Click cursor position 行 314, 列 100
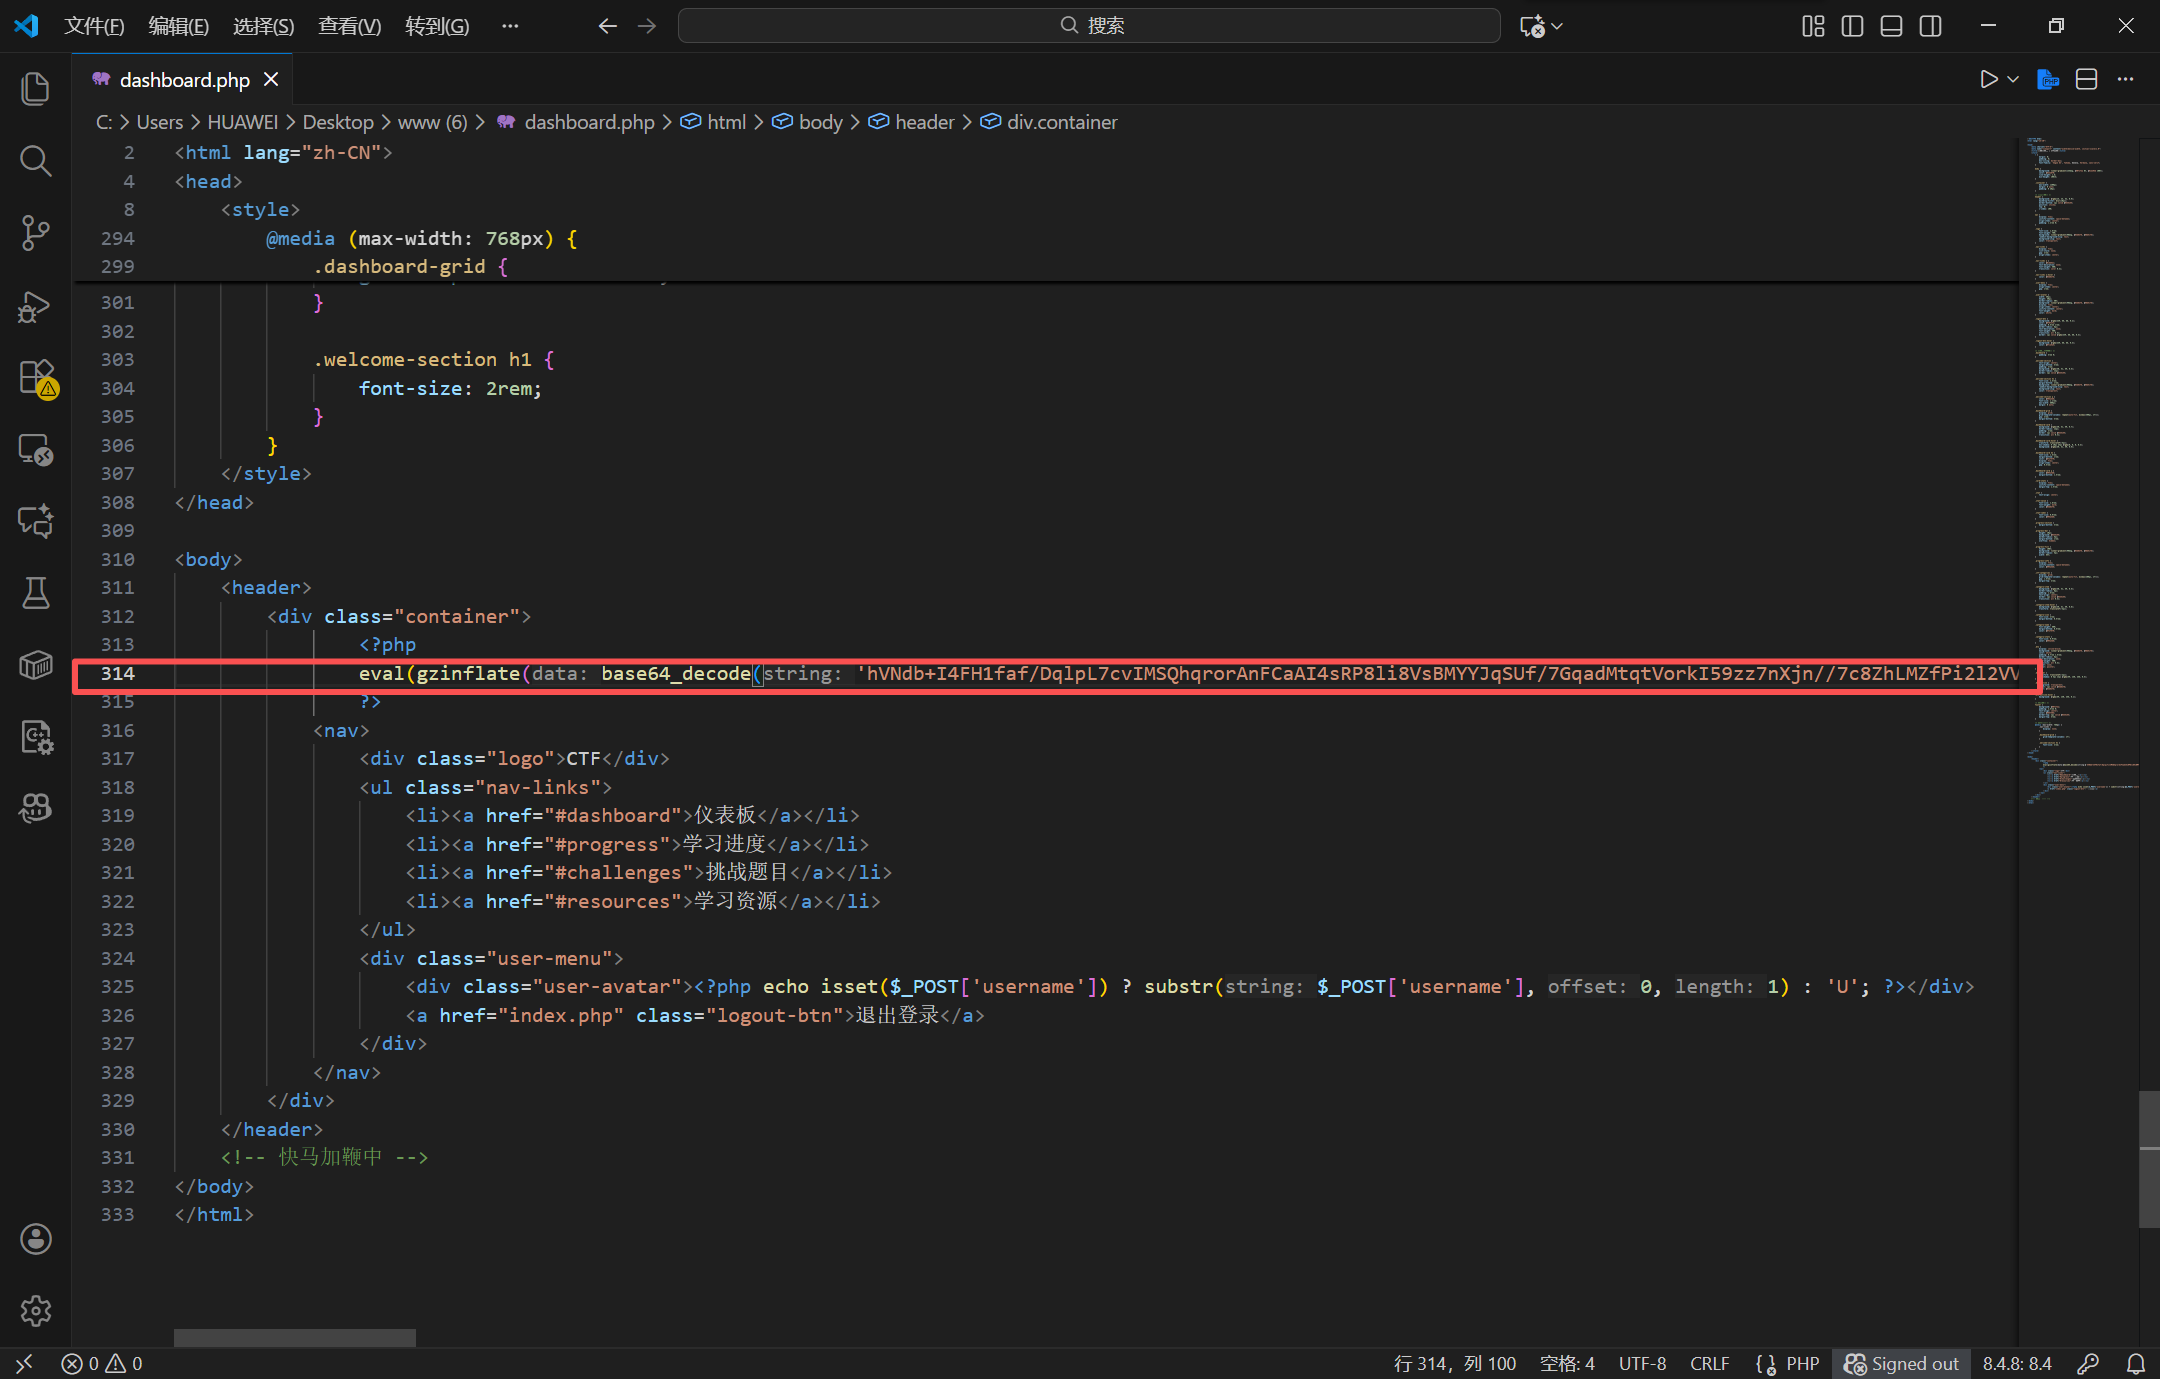The width and height of the screenshot is (2160, 1379). click(1455, 1363)
